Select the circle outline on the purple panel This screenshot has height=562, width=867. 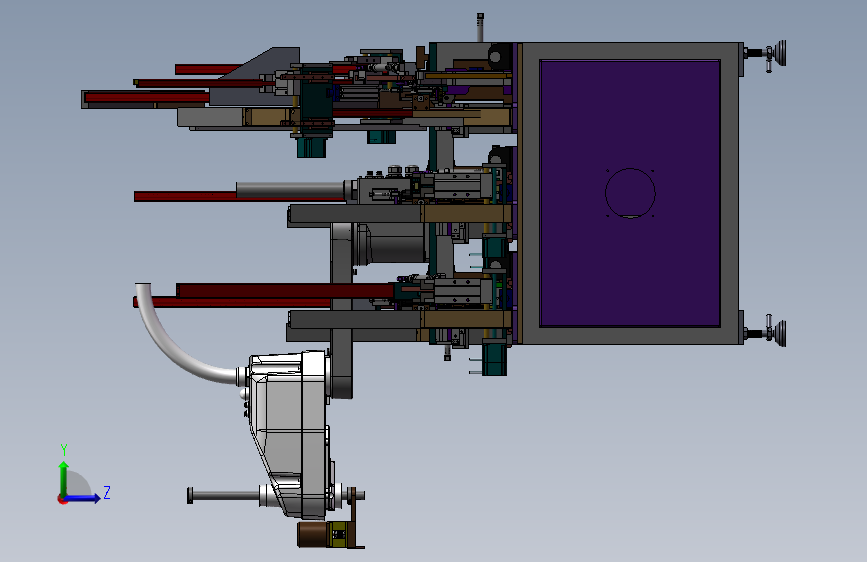click(630, 193)
